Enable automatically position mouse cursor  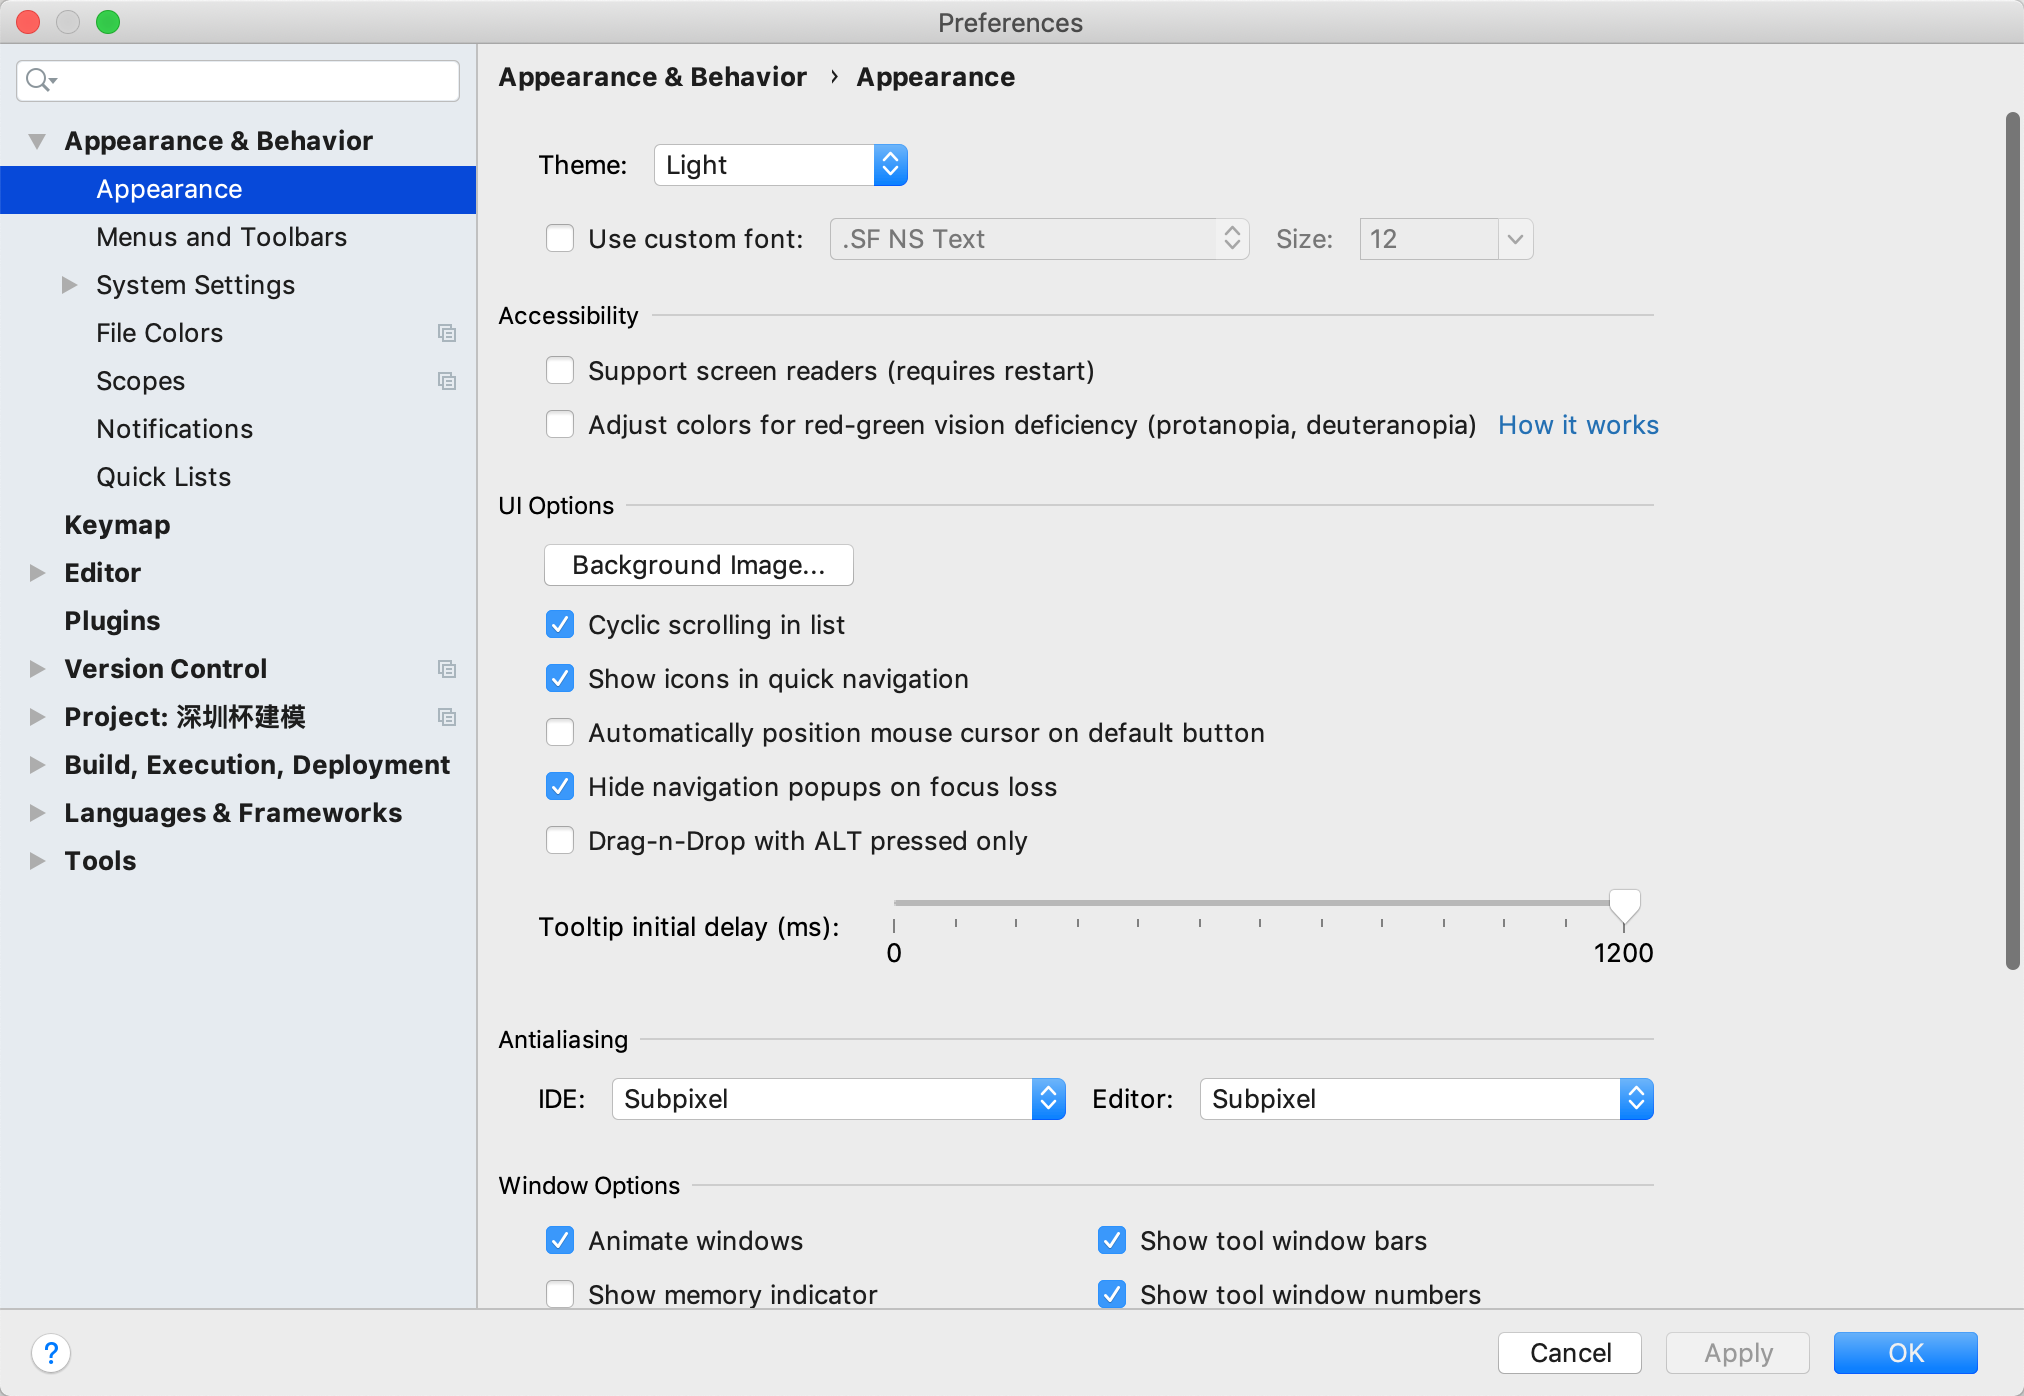(560, 732)
